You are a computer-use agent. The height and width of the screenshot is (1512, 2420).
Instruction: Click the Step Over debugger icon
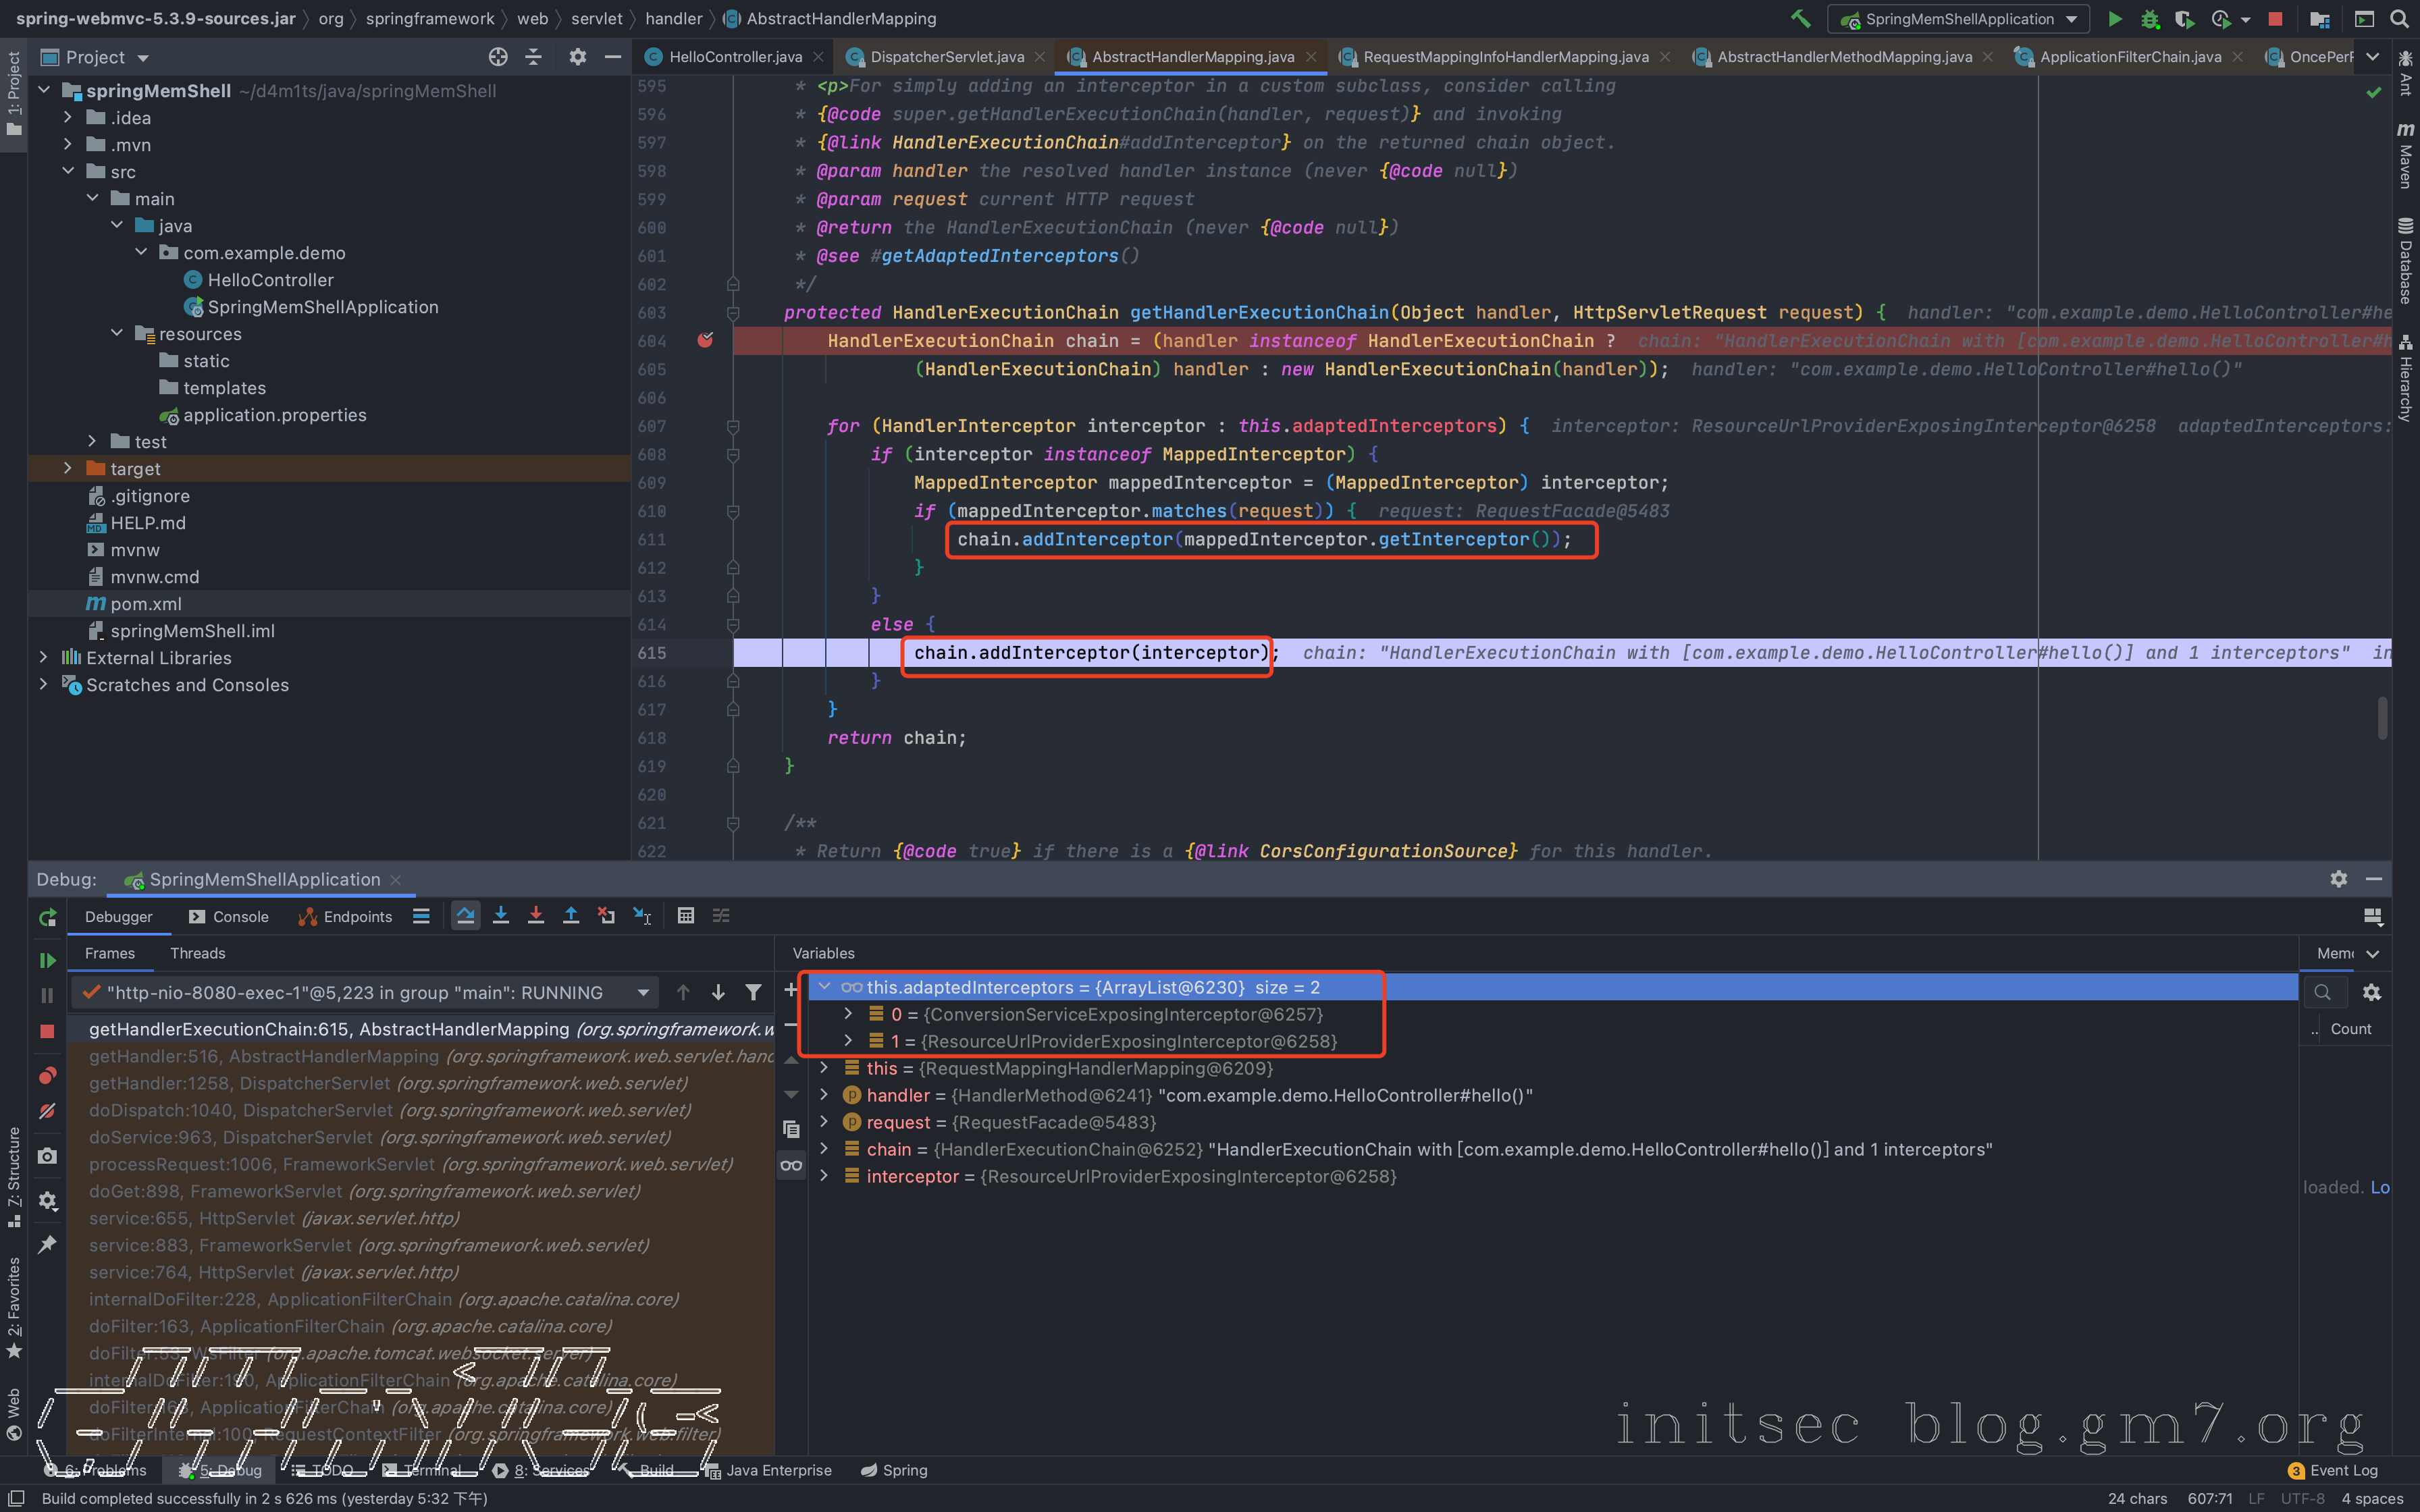[465, 916]
